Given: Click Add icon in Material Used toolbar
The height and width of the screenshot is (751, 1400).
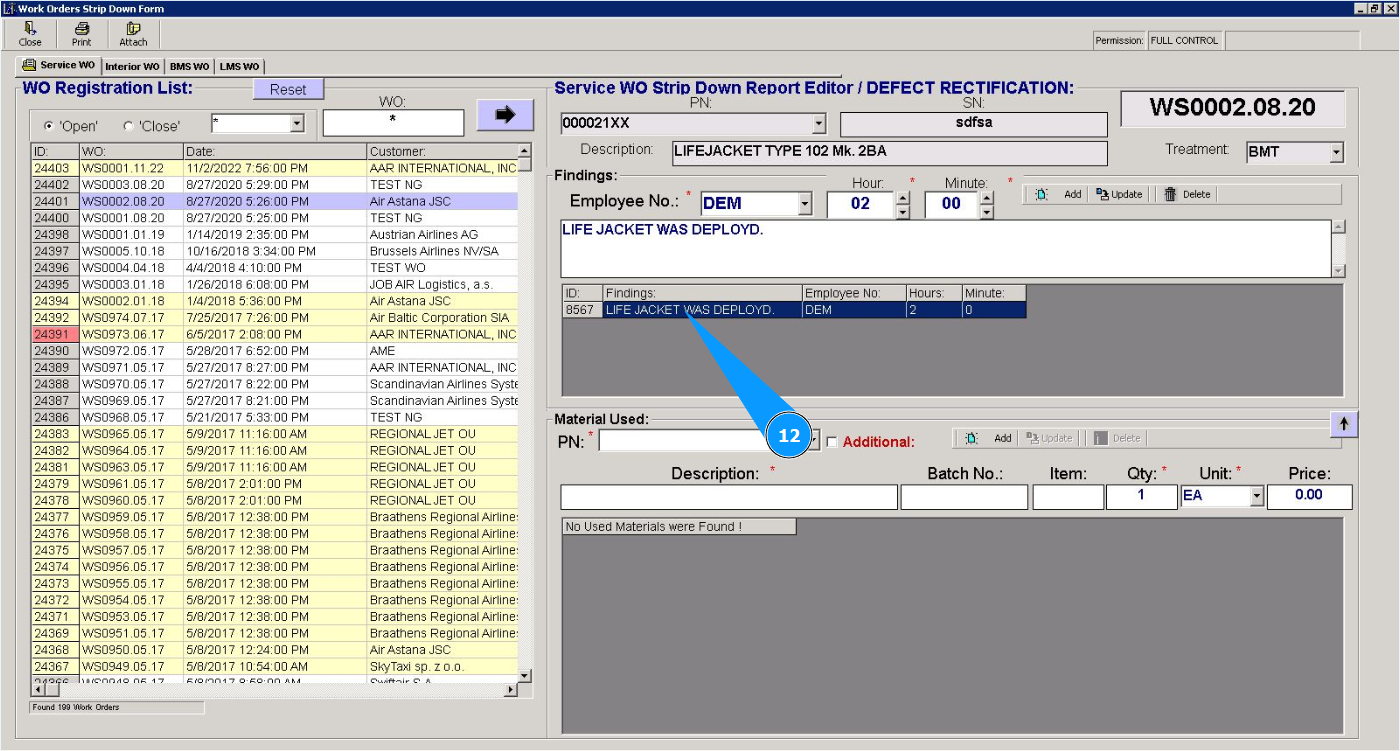Looking at the screenshot, I should (x=972, y=438).
